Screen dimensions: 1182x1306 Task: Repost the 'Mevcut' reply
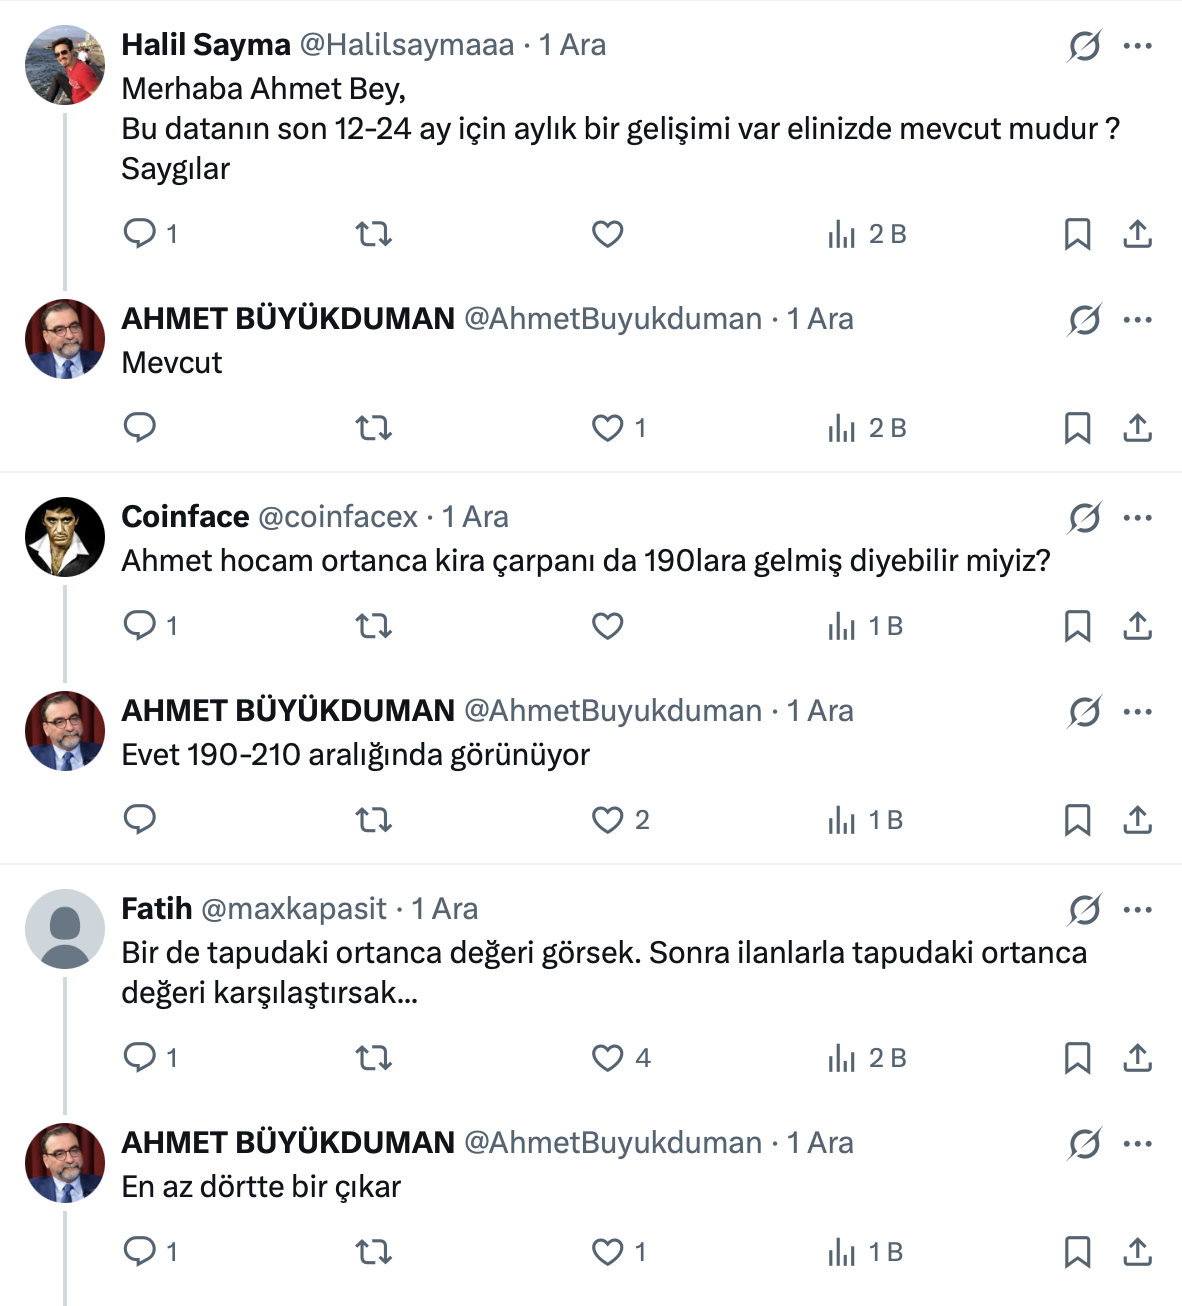(373, 428)
